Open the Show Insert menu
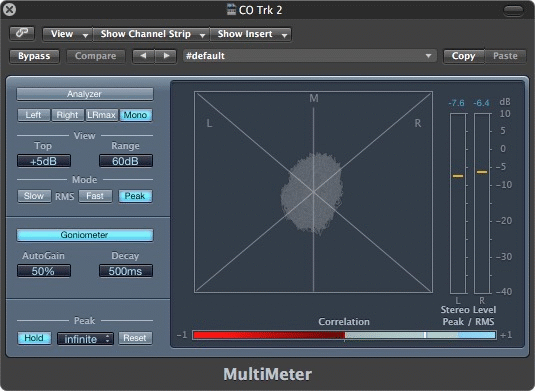Image resolution: width=535 pixels, height=391 pixels. click(250, 34)
